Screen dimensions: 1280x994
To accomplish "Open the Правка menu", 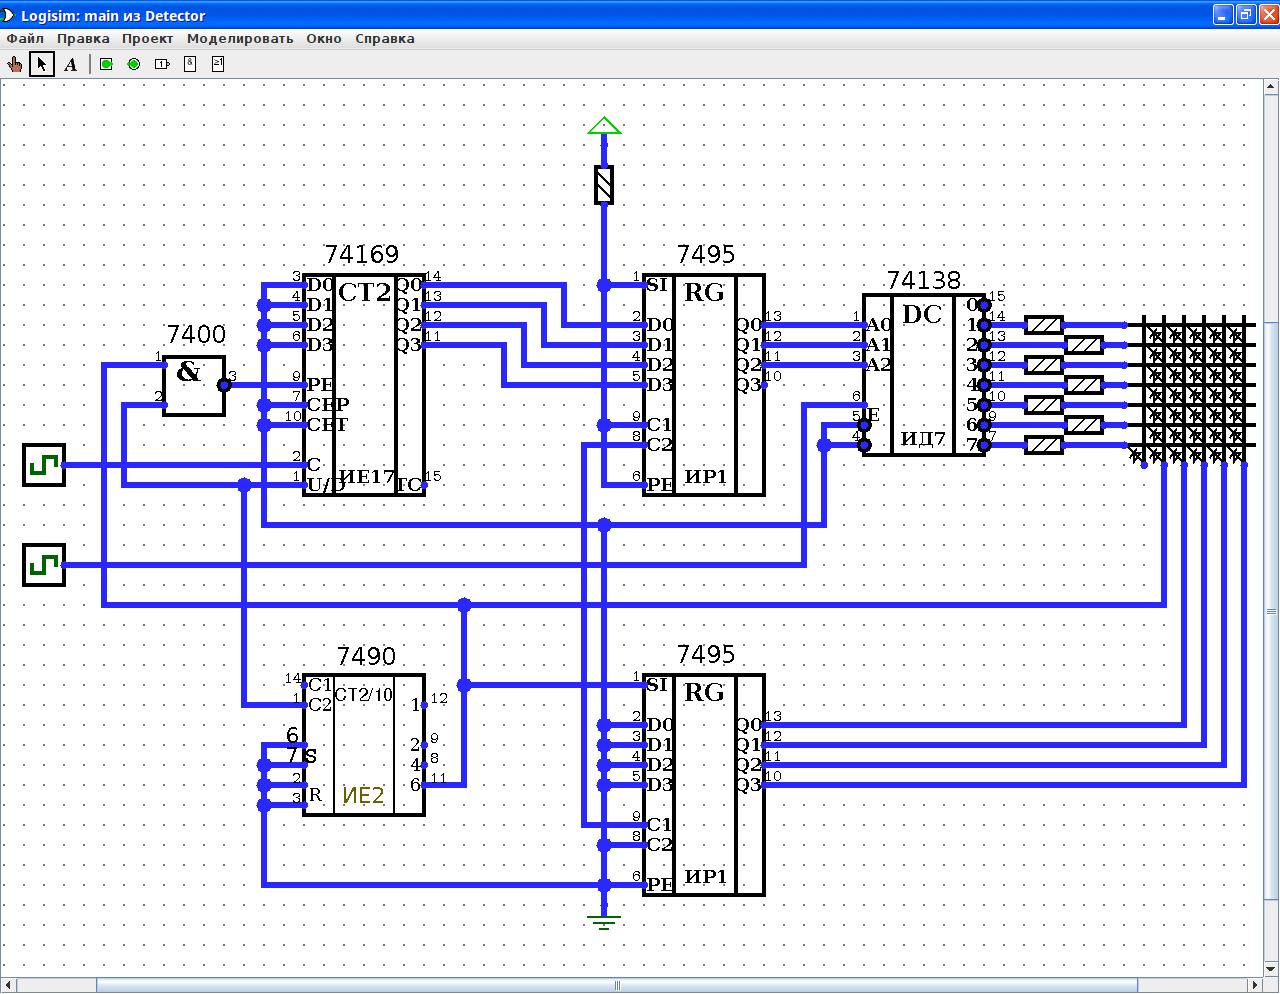I will (x=83, y=39).
